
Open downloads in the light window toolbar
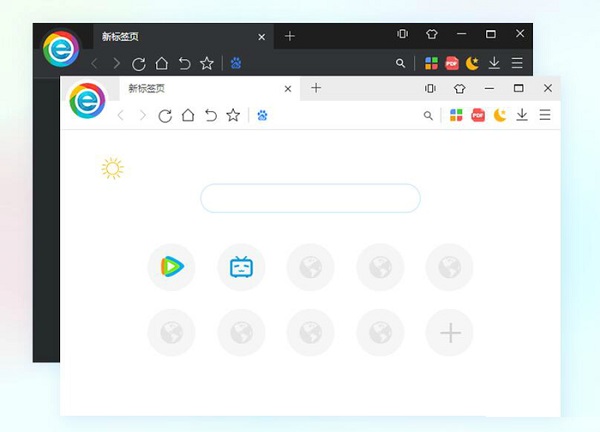click(x=522, y=115)
